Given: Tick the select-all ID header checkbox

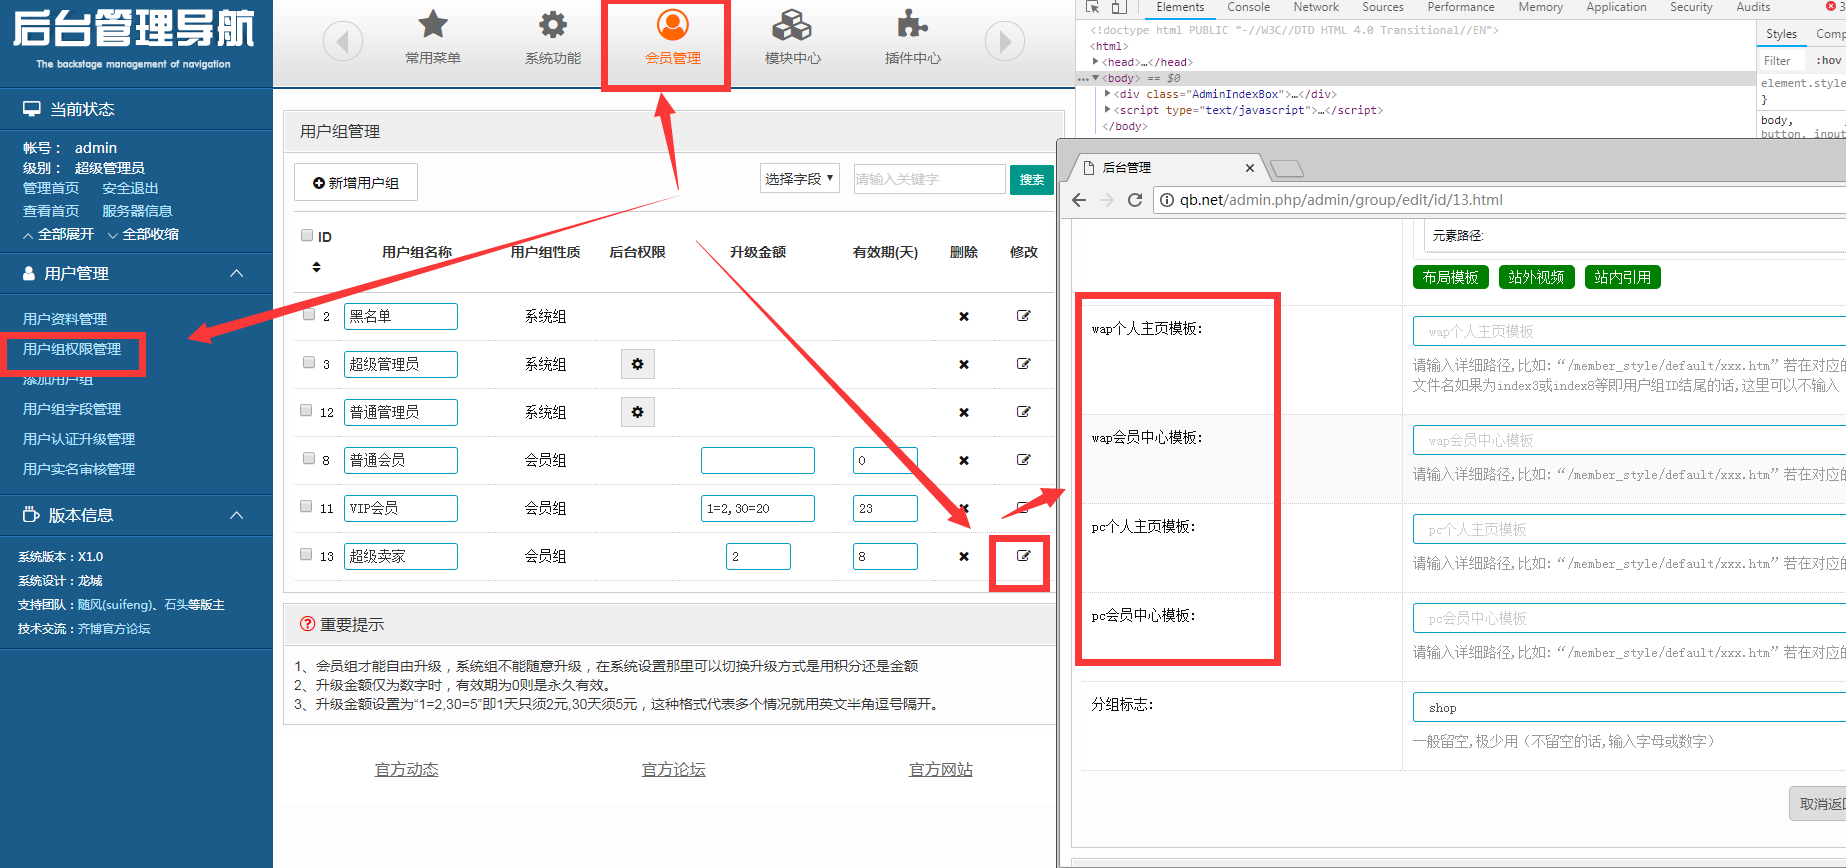Looking at the screenshot, I should coord(307,236).
